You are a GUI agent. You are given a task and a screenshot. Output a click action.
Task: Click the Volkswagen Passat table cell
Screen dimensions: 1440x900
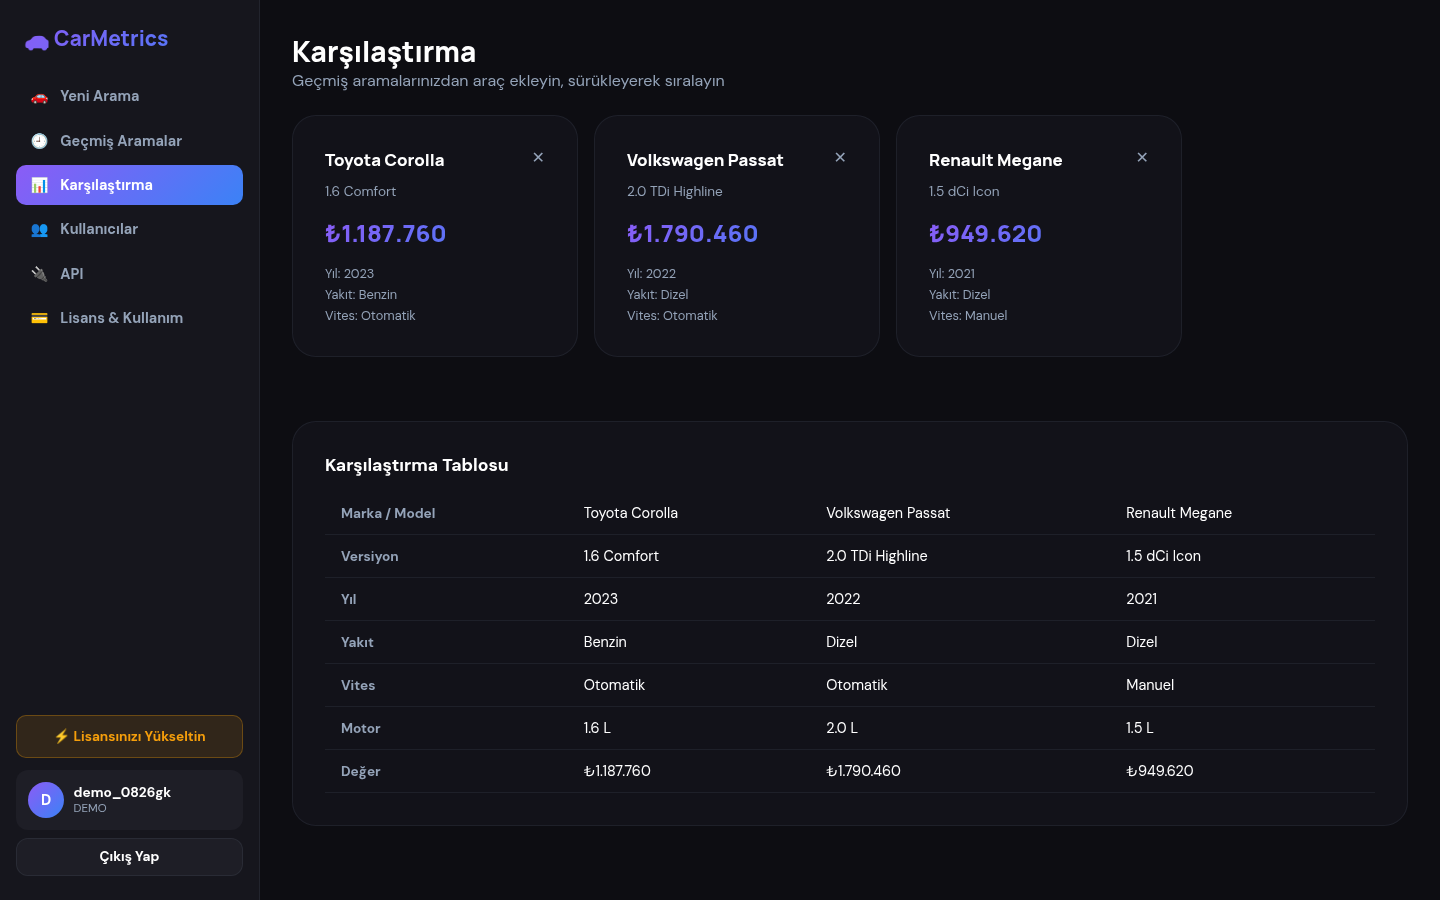[x=888, y=513]
